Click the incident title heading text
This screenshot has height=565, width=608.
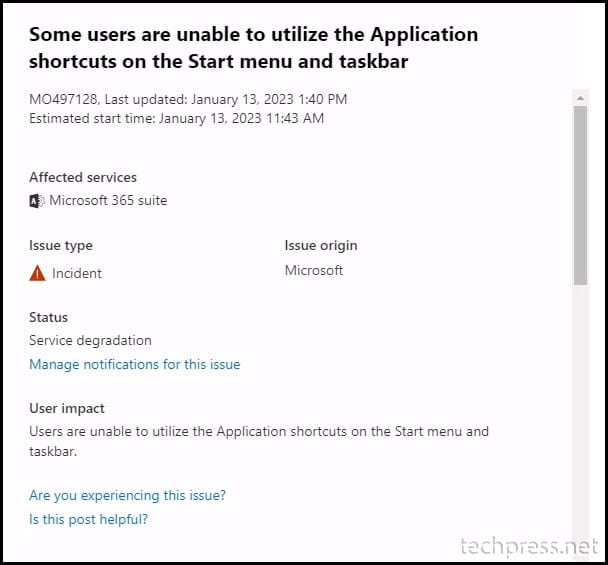[254, 48]
